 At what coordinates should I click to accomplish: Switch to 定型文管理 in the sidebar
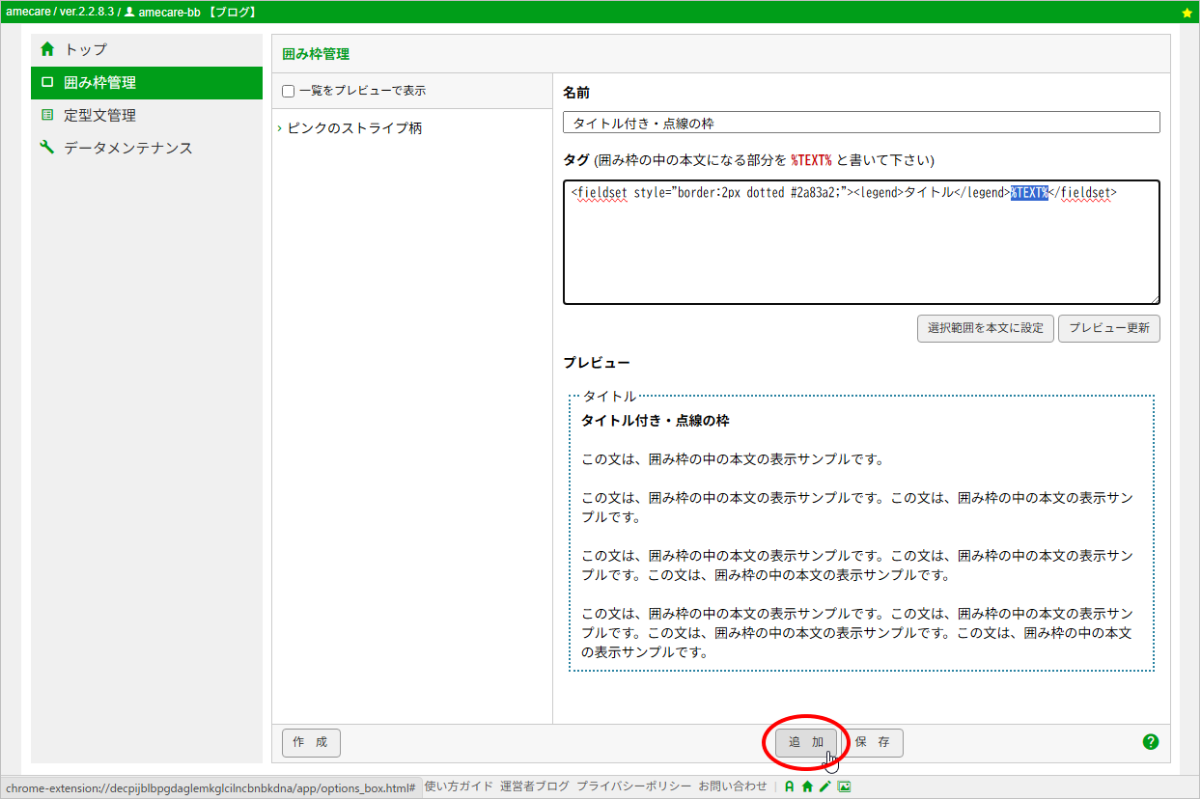(x=99, y=115)
